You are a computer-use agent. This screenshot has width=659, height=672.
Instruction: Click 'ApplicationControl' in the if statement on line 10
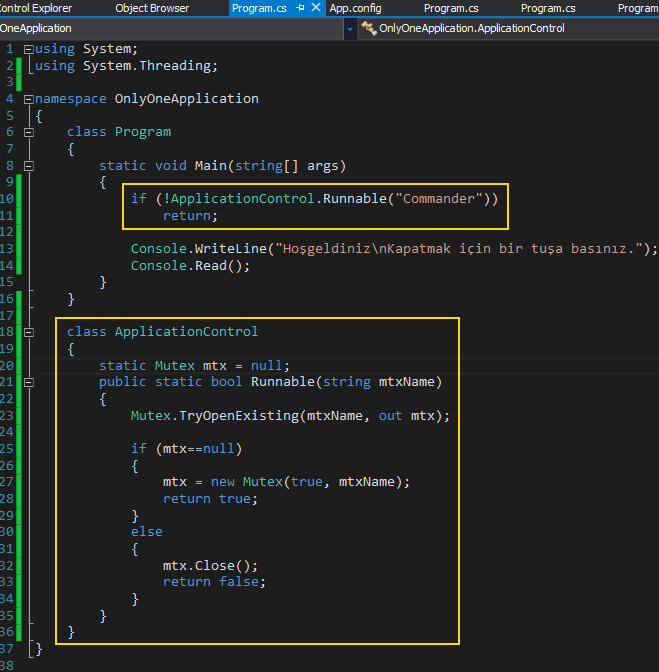coord(243,199)
